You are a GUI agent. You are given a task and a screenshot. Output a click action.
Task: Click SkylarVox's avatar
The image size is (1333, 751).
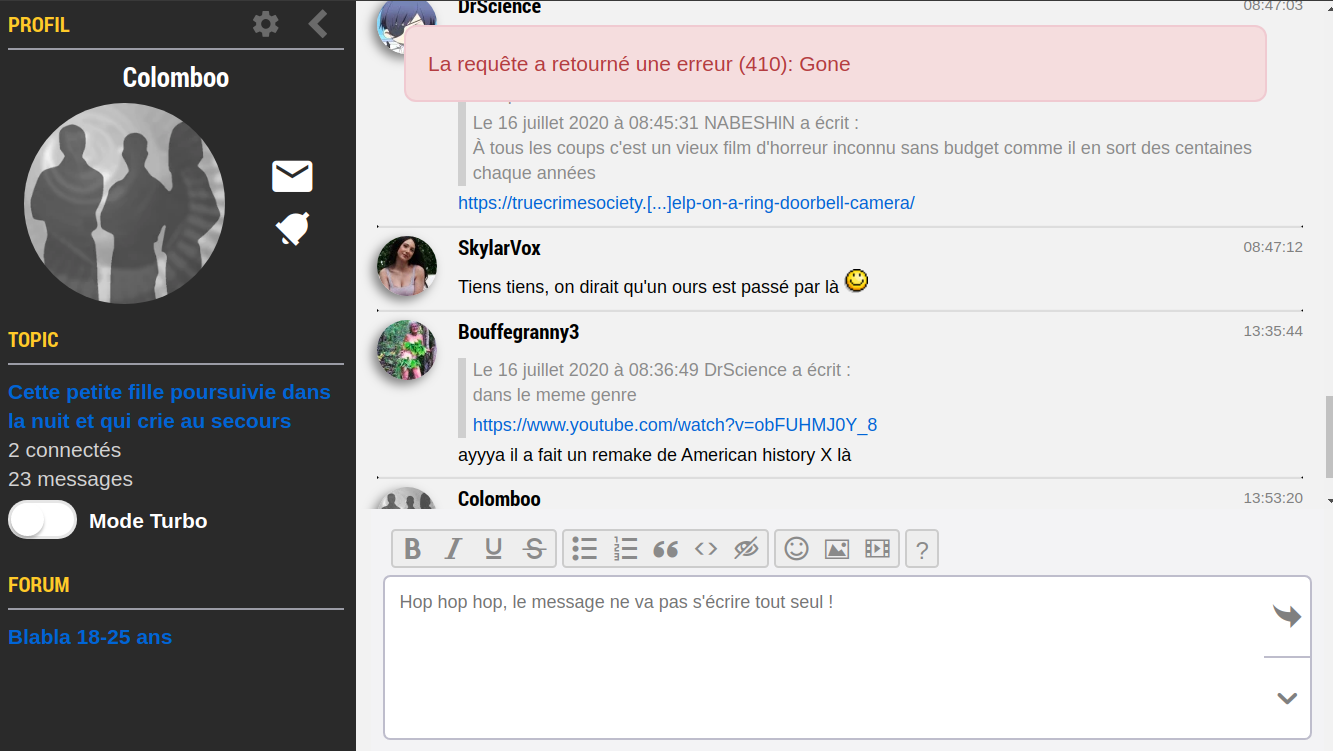tap(407, 266)
